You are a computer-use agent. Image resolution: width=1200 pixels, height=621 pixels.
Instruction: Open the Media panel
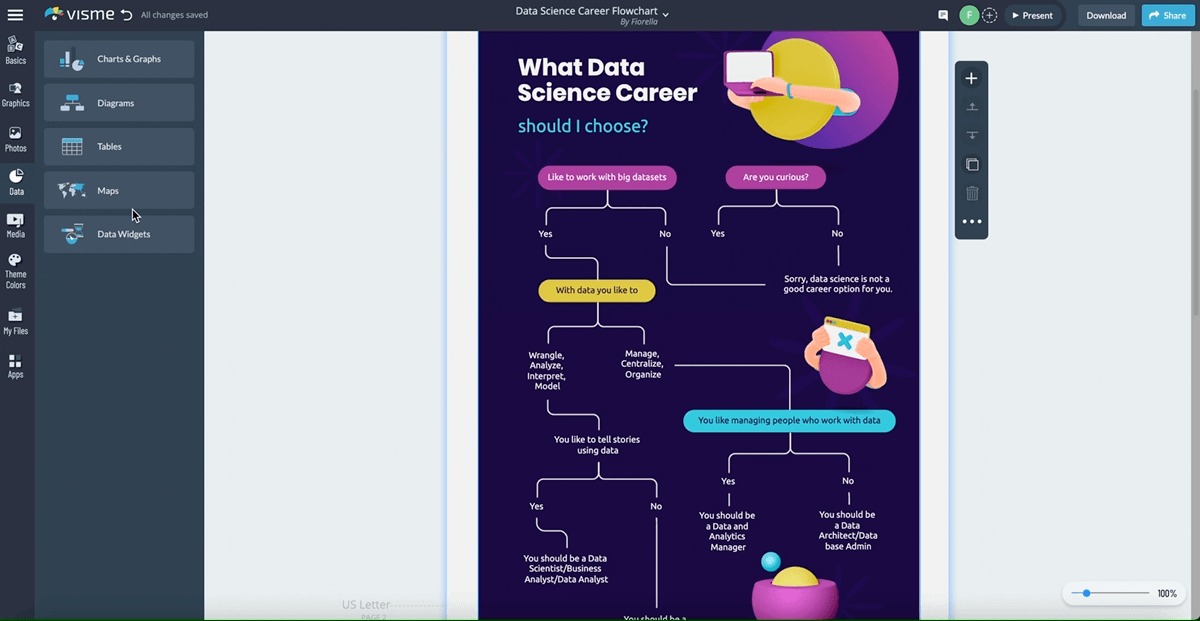pyautogui.click(x=16, y=228)
